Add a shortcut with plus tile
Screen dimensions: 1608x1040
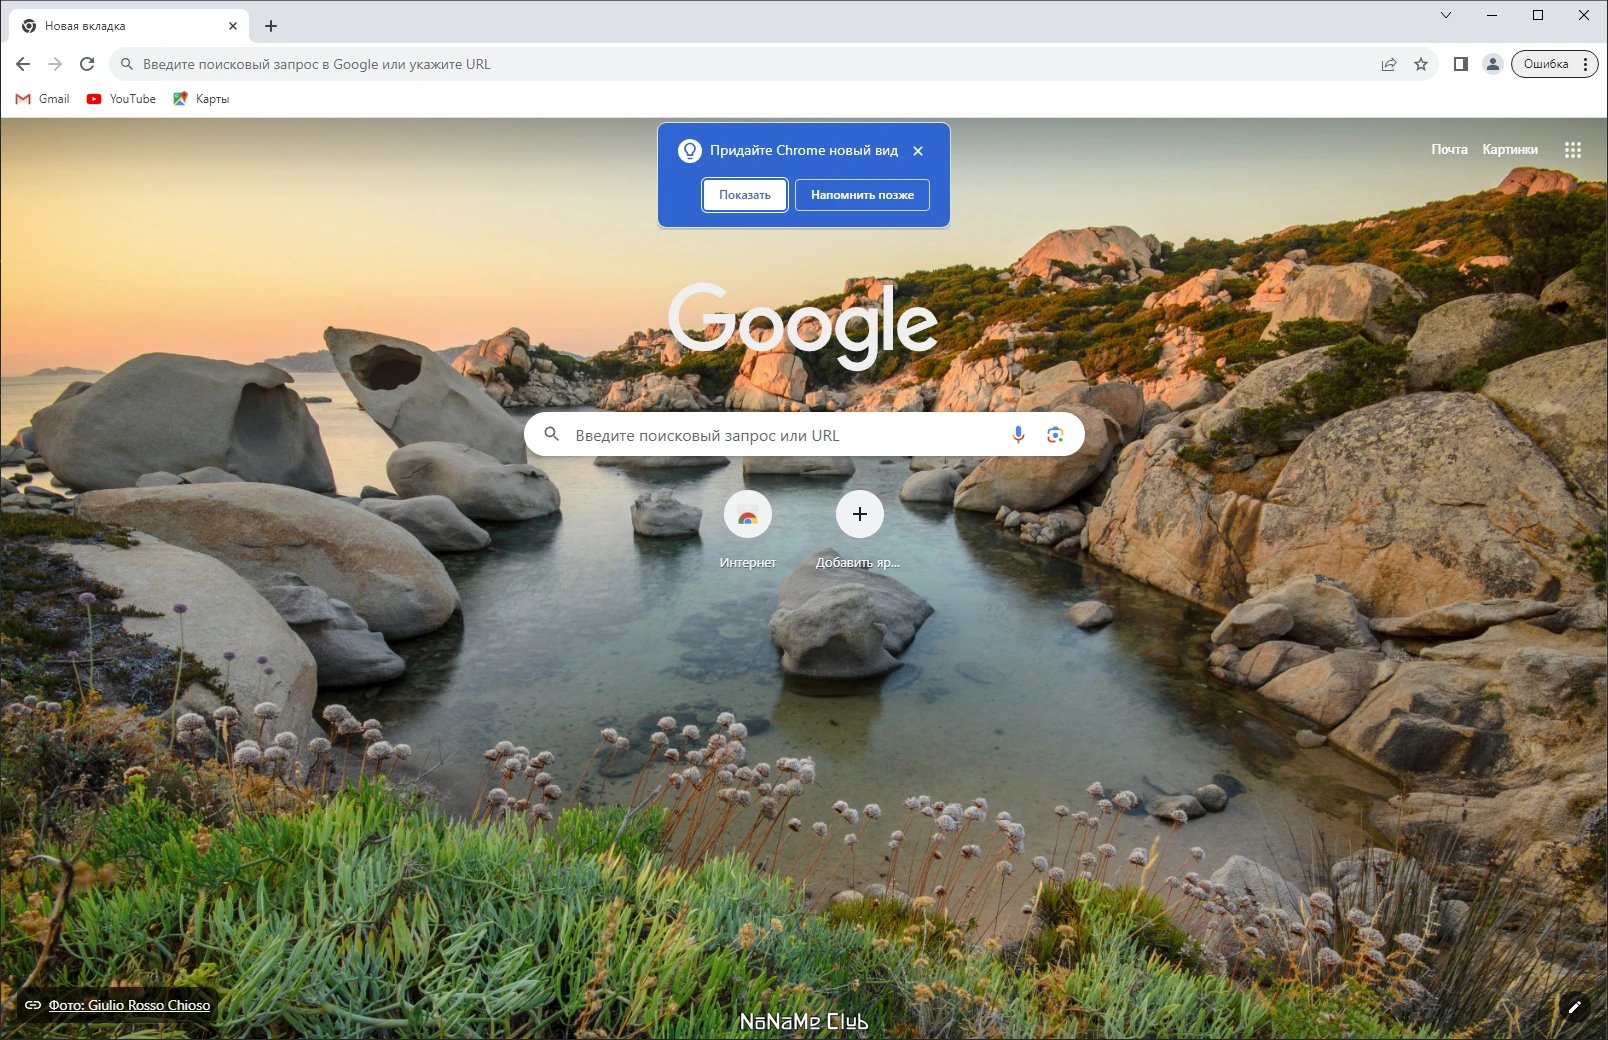click(x=859, y=530)
